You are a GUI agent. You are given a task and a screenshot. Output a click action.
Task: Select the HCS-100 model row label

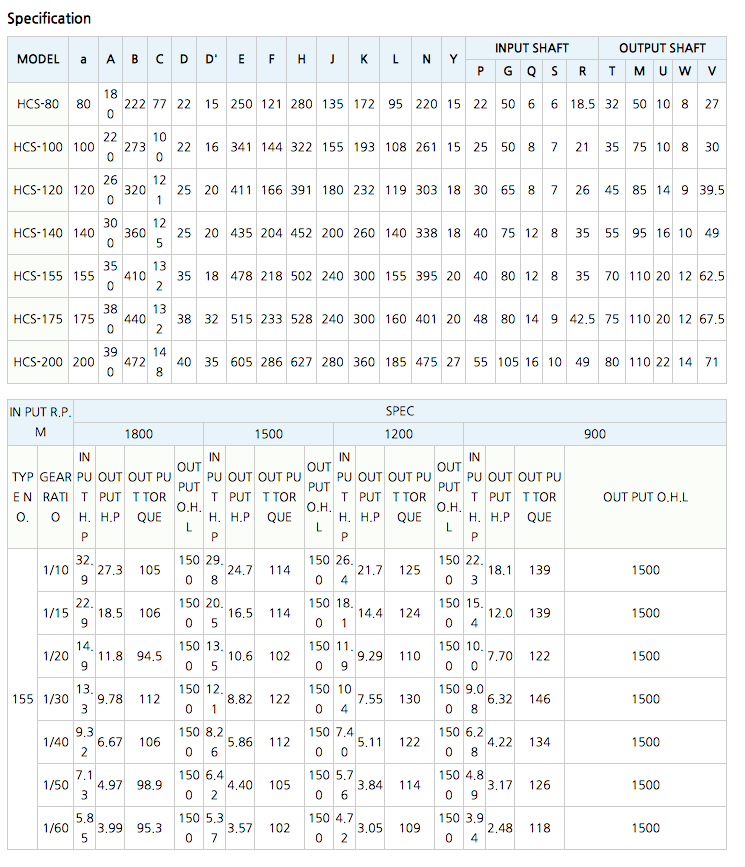[38, 147]
